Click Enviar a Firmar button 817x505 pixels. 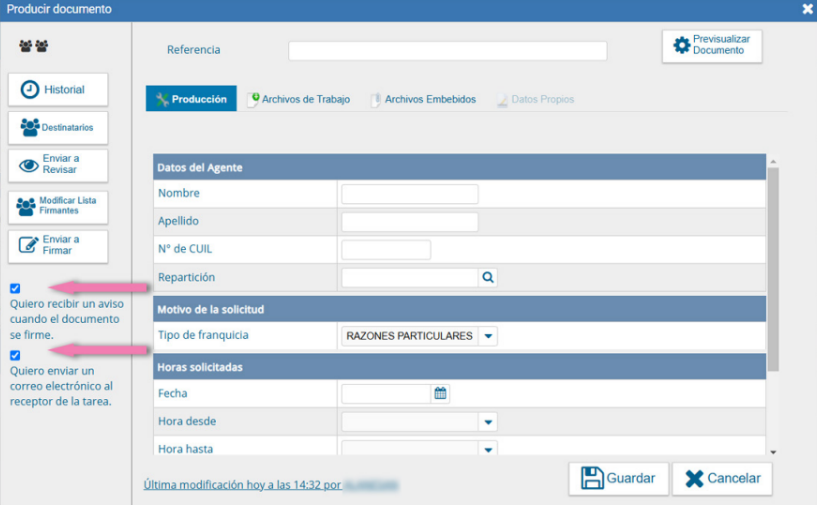[x=58, y=245]
